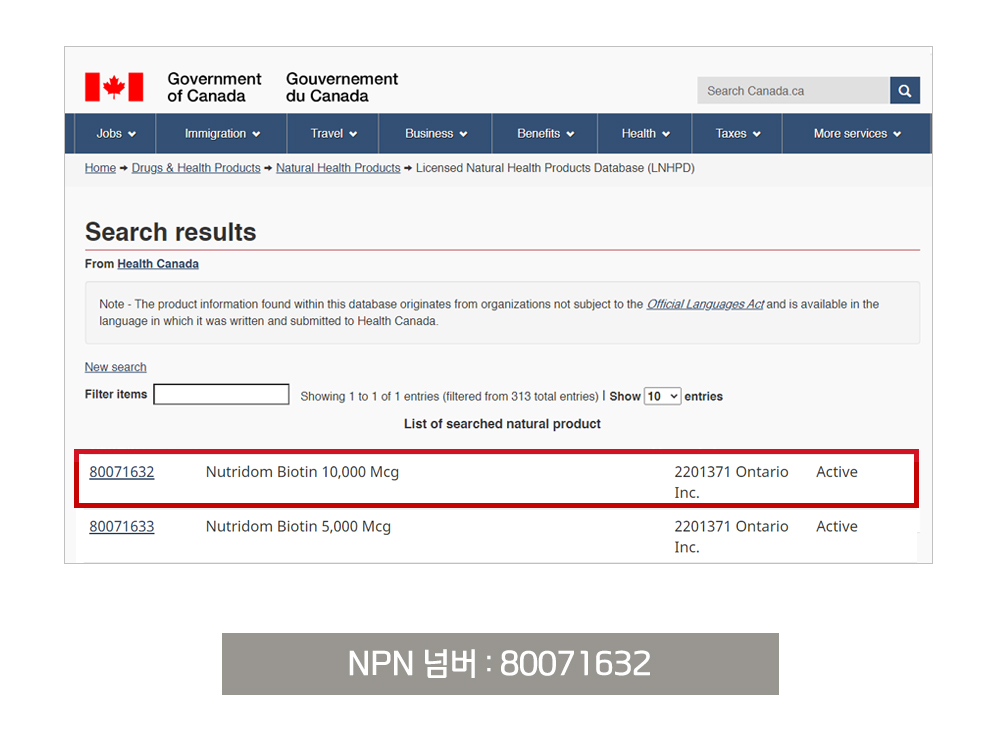Click the Showing 1 to 1 entries text
This screenshot has width=1000, height=744.
[449, 397]
